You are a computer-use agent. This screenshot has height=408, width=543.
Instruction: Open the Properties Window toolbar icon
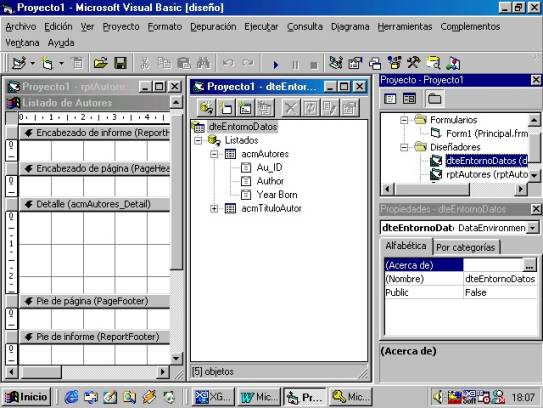pos(355,63)
